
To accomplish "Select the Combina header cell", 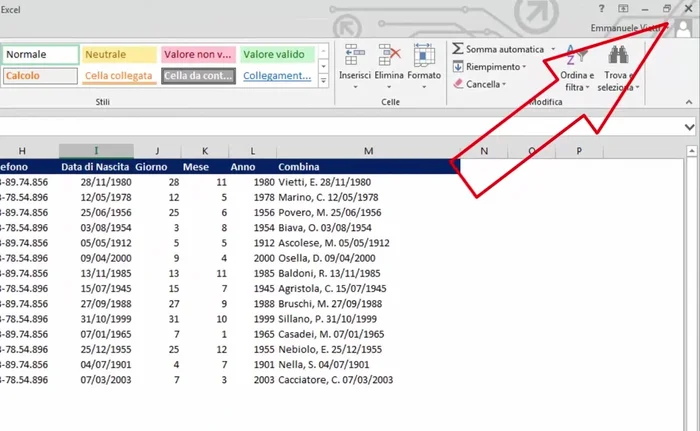I will click(368, 167).
